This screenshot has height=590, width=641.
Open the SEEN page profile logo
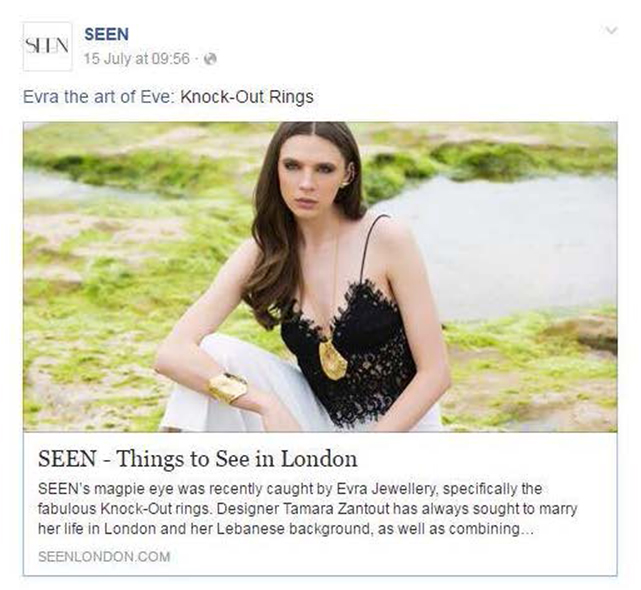click(x=47, y=46)
